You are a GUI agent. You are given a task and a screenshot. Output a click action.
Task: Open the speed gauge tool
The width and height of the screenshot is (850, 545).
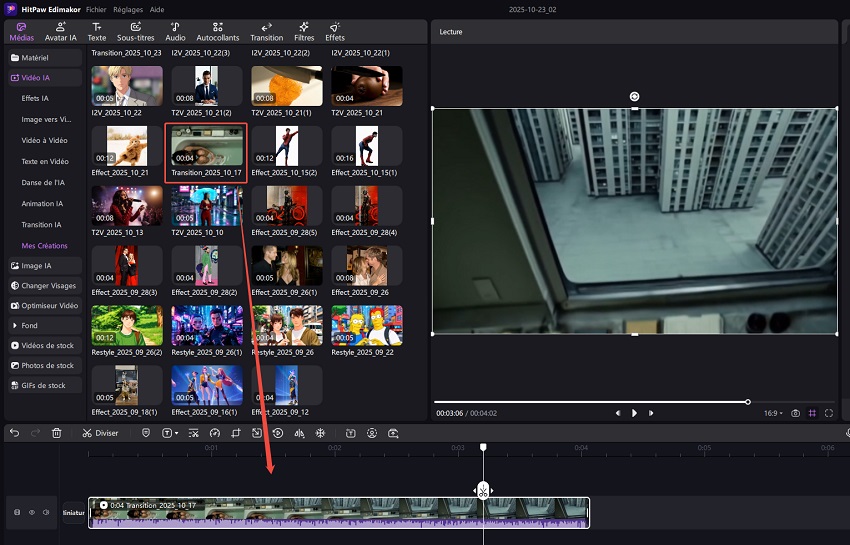tap(214, 433)
